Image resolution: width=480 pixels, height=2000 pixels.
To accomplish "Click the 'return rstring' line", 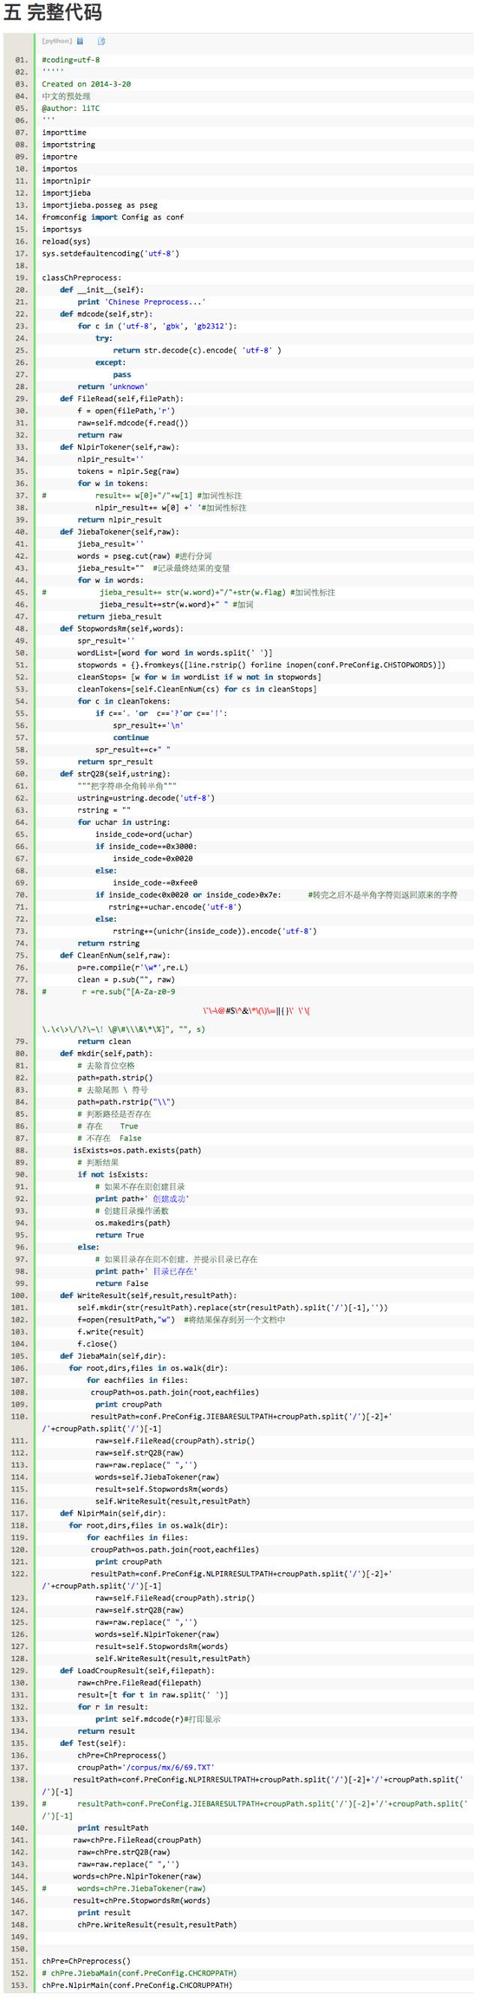I will coord(109,942).
